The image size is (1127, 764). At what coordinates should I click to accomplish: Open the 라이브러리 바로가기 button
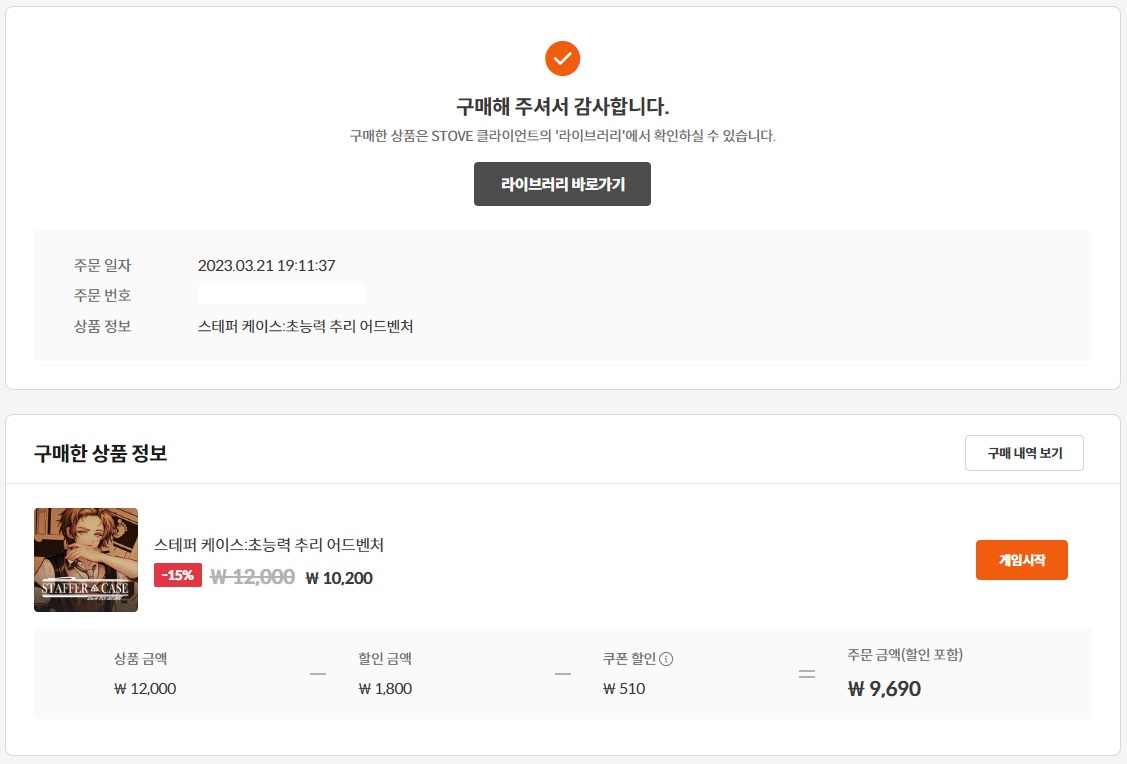click(562, 184)
